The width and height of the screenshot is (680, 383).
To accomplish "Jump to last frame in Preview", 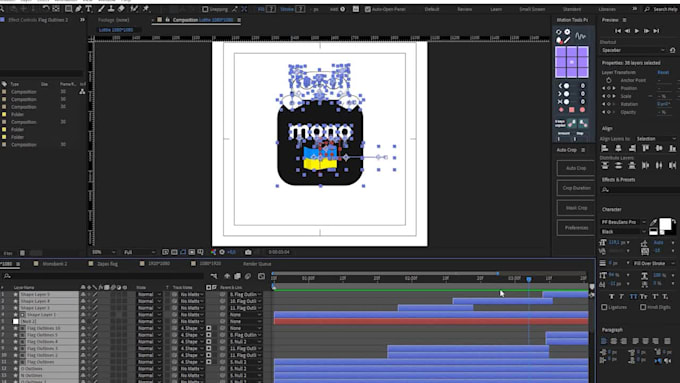I will [x=656, y=31].
